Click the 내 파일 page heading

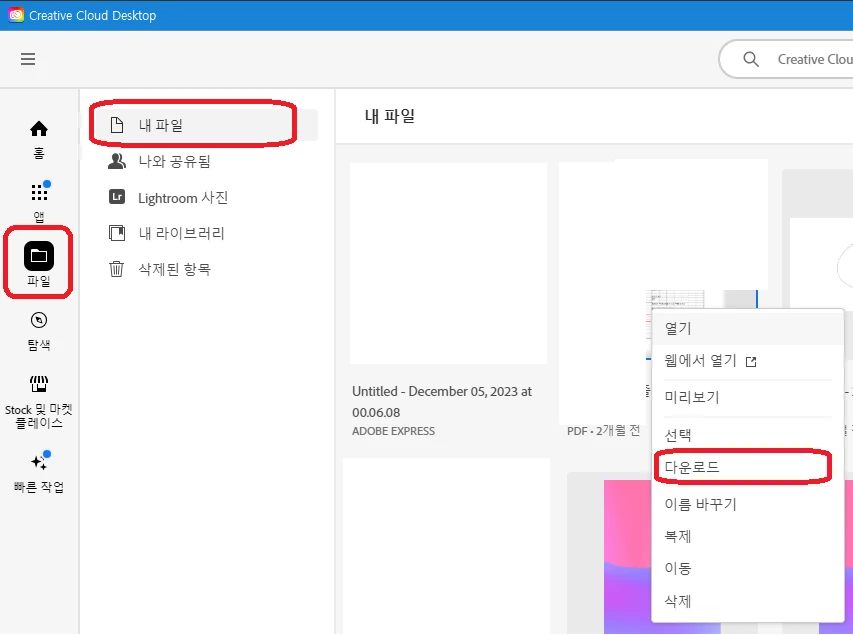point(390,116)
